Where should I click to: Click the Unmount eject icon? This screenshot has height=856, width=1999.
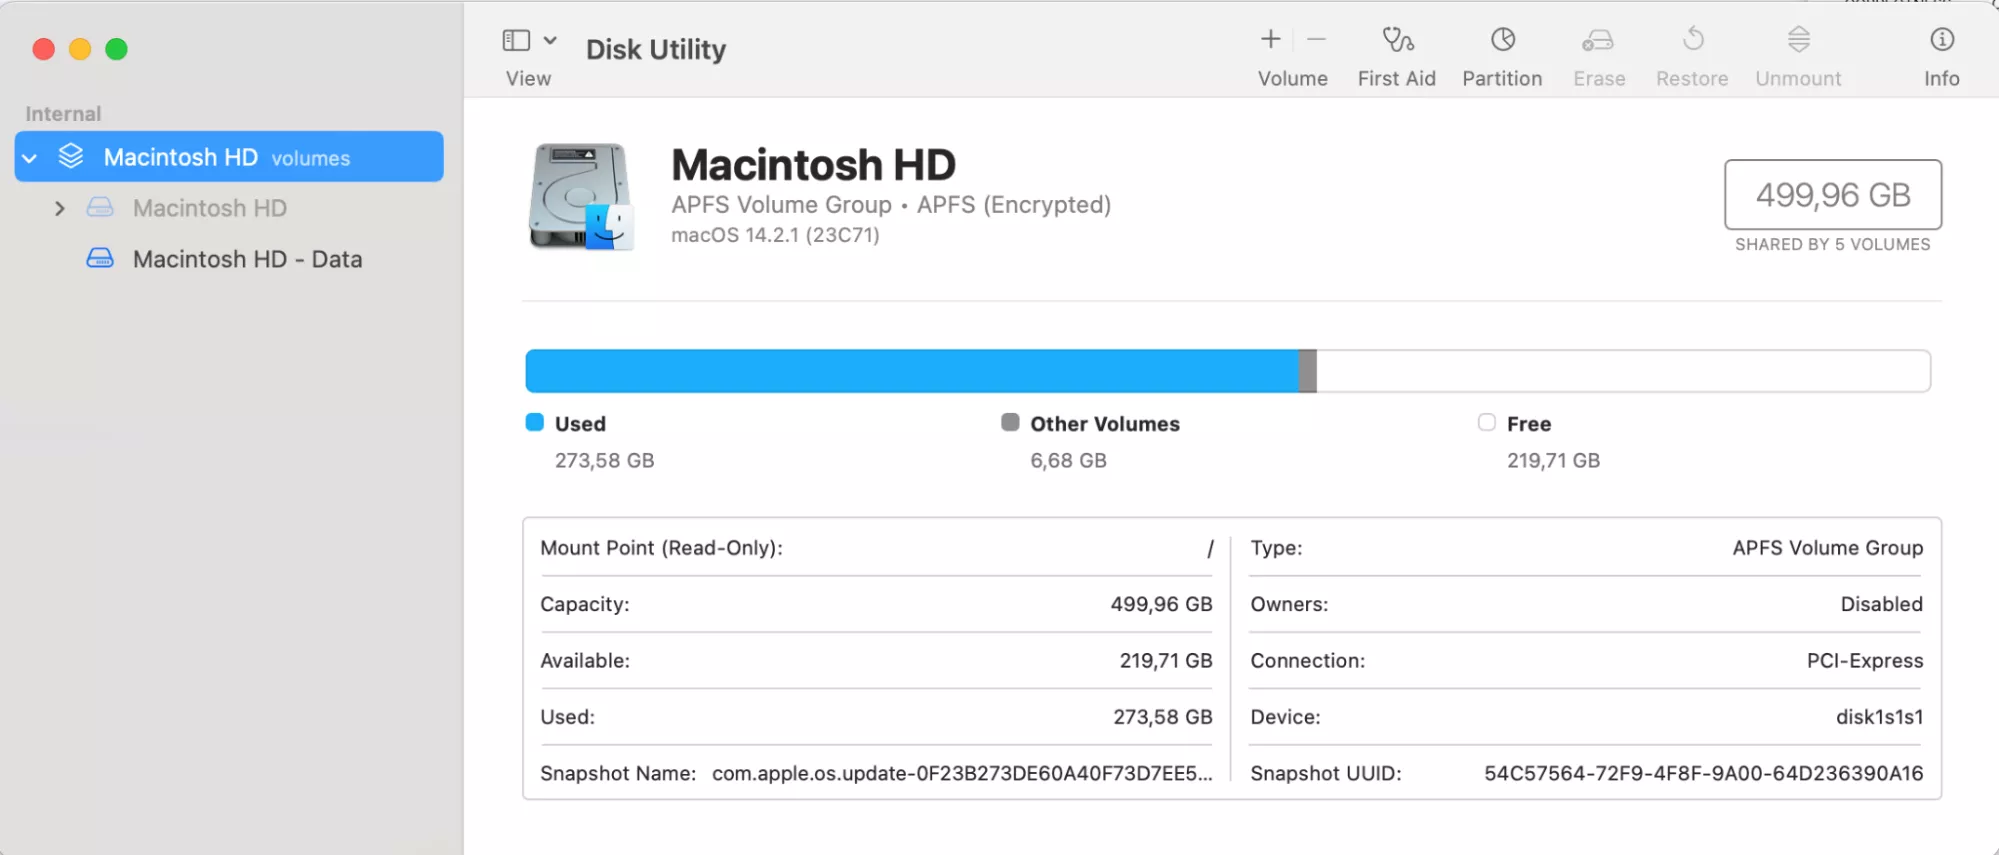pos(1798,40)
